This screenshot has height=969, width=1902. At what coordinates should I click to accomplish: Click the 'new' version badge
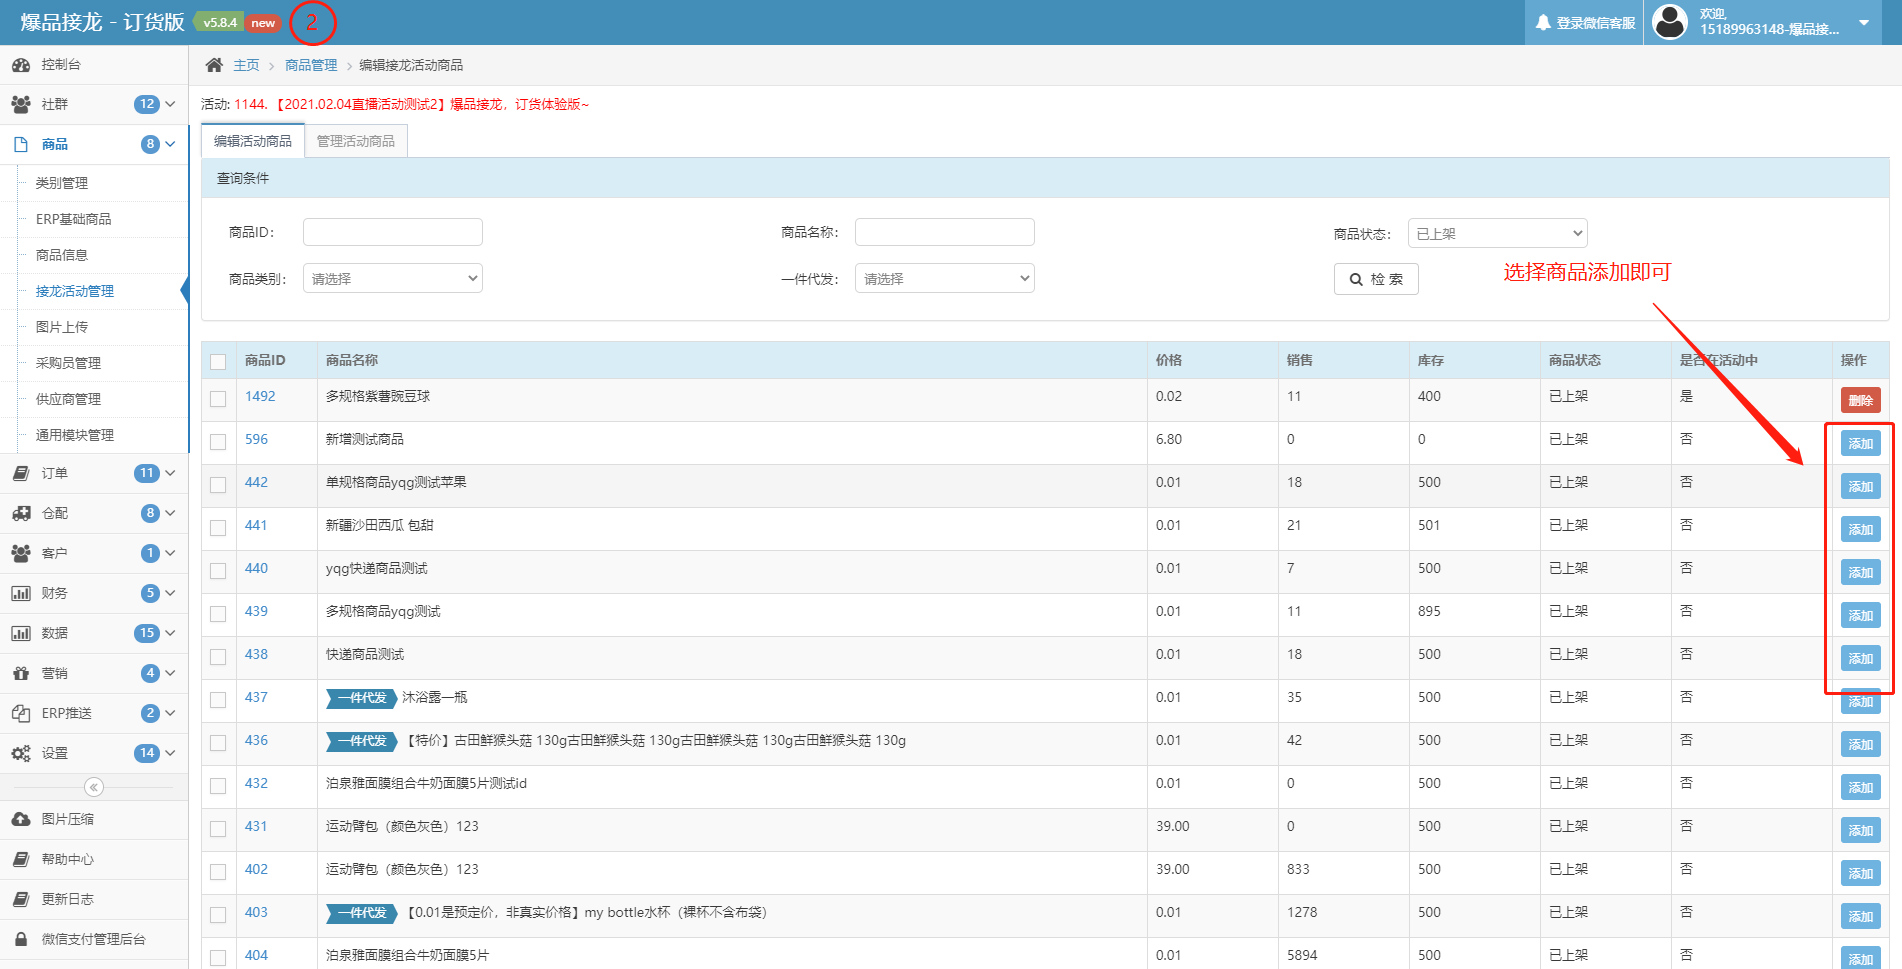coord(263,22)
